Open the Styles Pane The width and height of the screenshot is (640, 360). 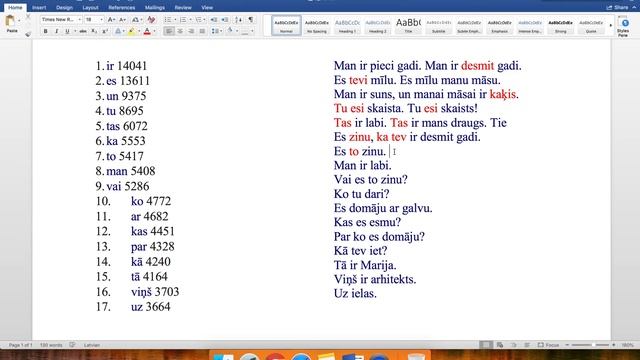click(623, 27)
